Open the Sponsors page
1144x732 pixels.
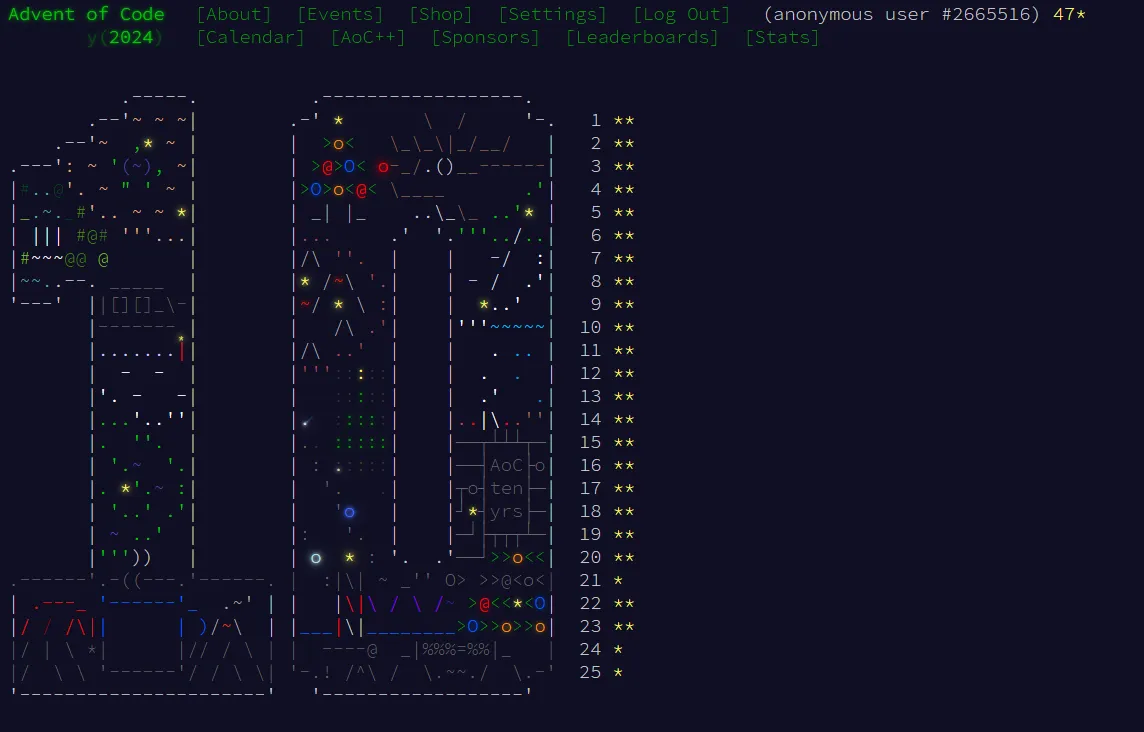point(486,37)
